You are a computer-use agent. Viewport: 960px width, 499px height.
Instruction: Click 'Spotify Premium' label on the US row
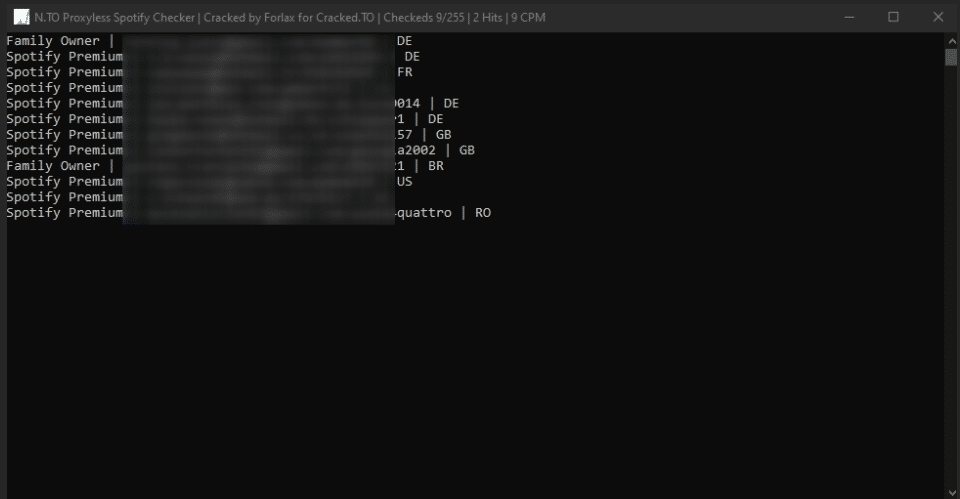64,182
